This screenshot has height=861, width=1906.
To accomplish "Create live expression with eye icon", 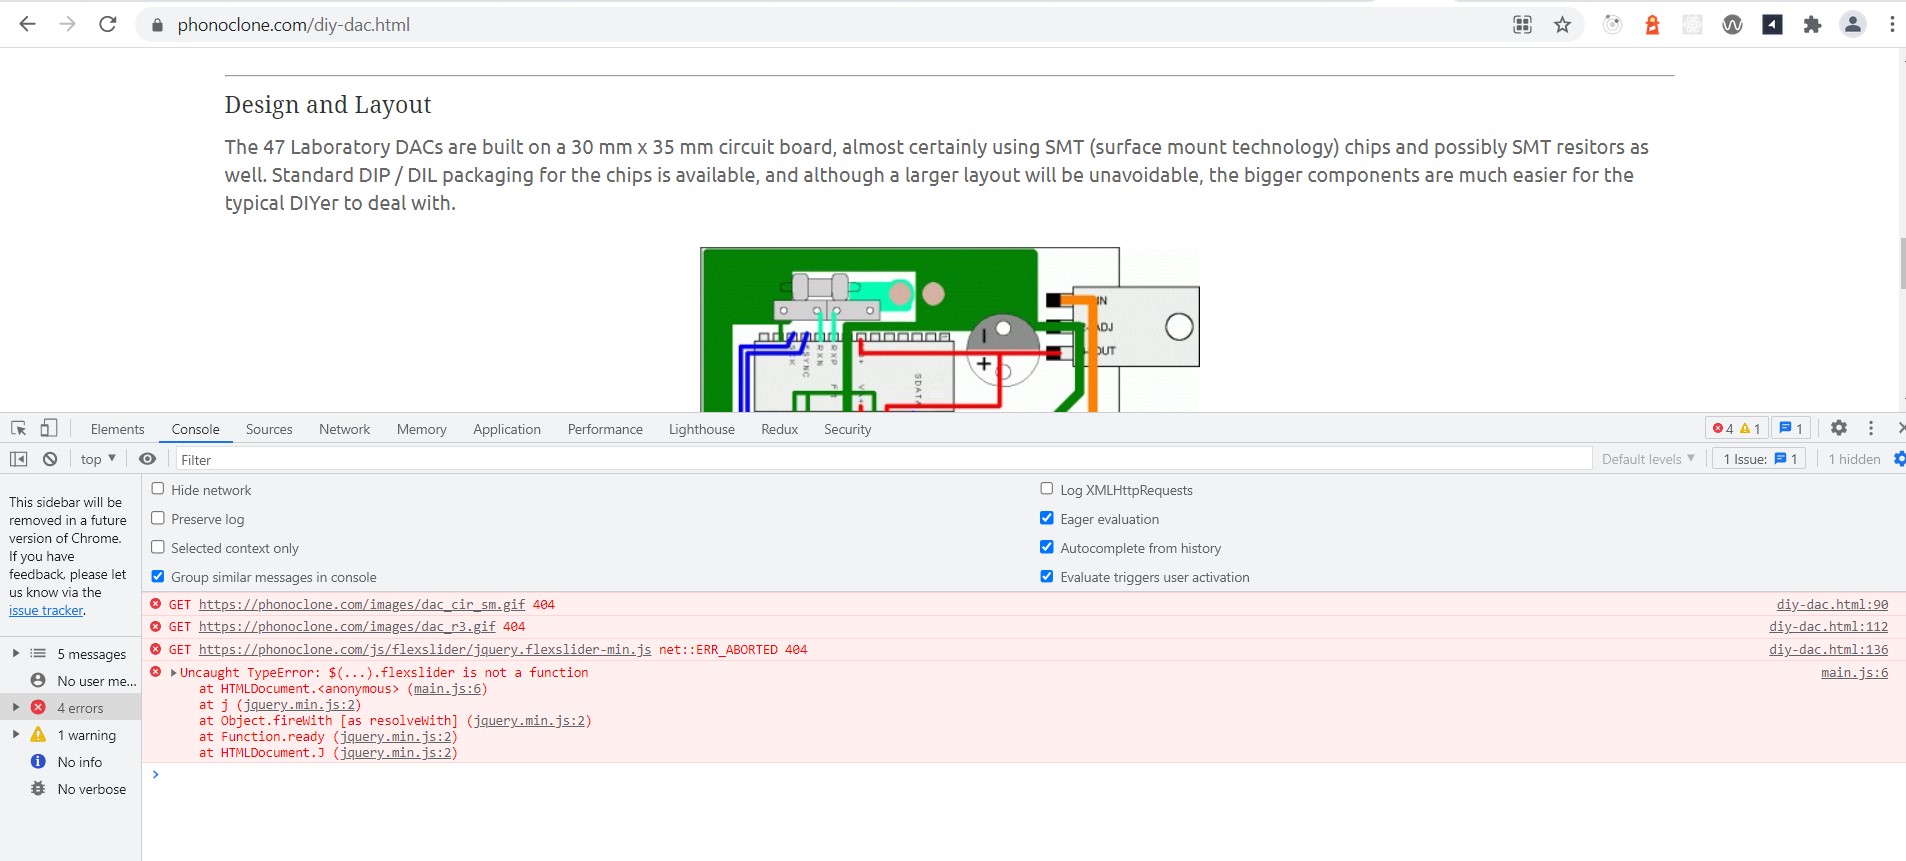I will coord(147,459).
